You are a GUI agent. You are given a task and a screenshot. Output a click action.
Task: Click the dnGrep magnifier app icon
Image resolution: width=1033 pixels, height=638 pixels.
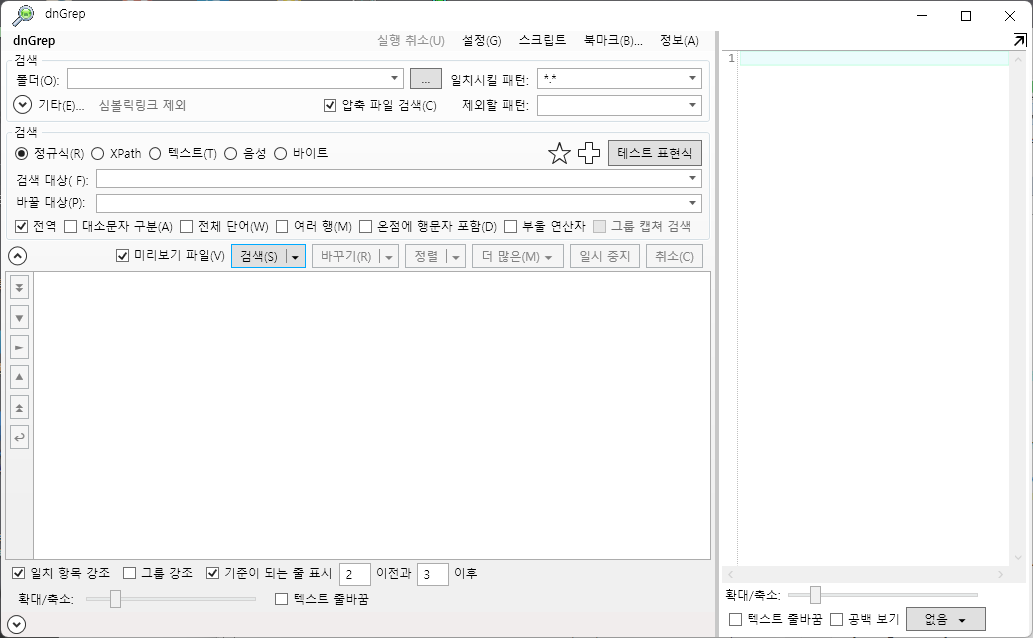tap(24, 14)
